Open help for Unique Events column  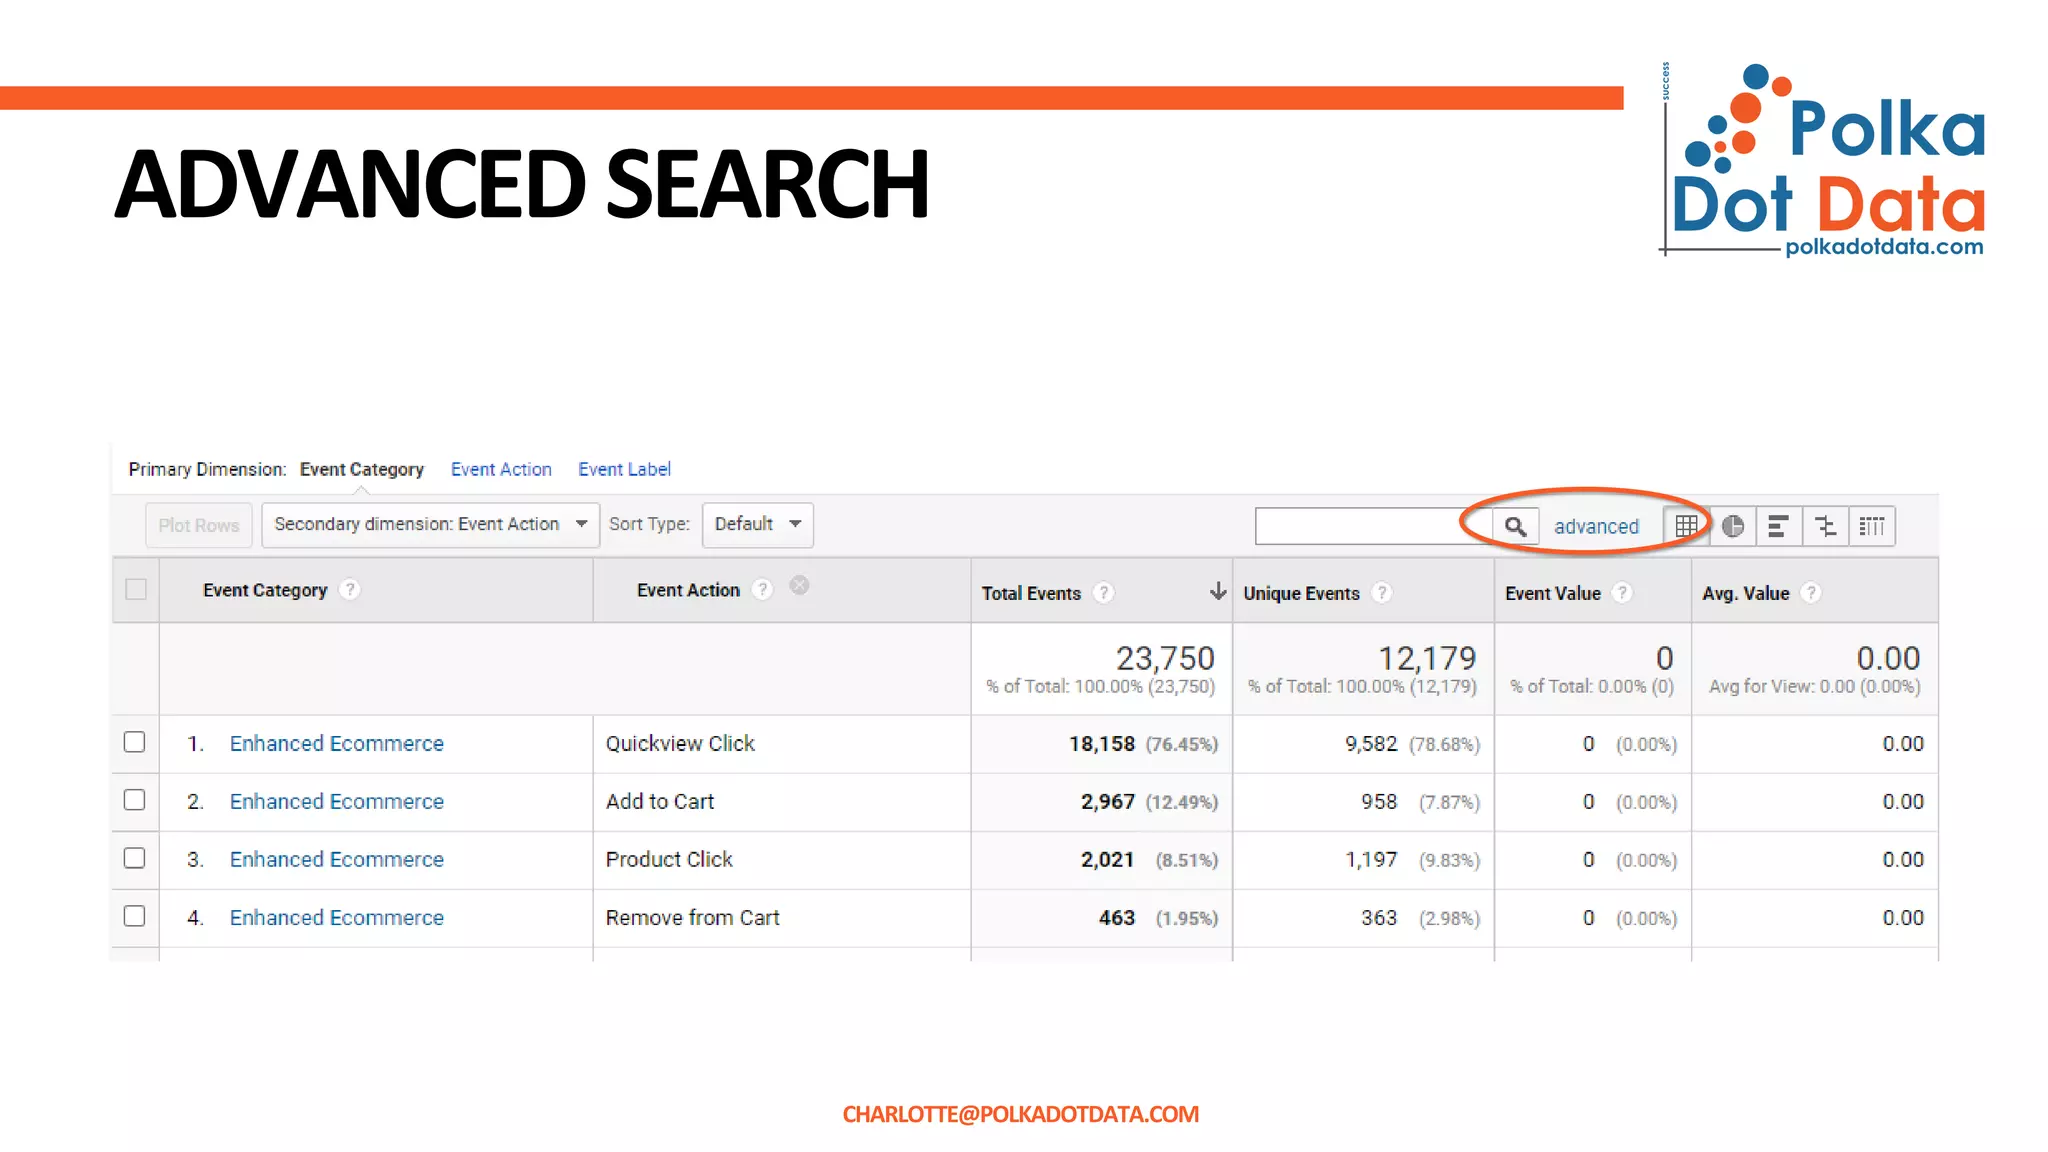(x=1382, y=593)
